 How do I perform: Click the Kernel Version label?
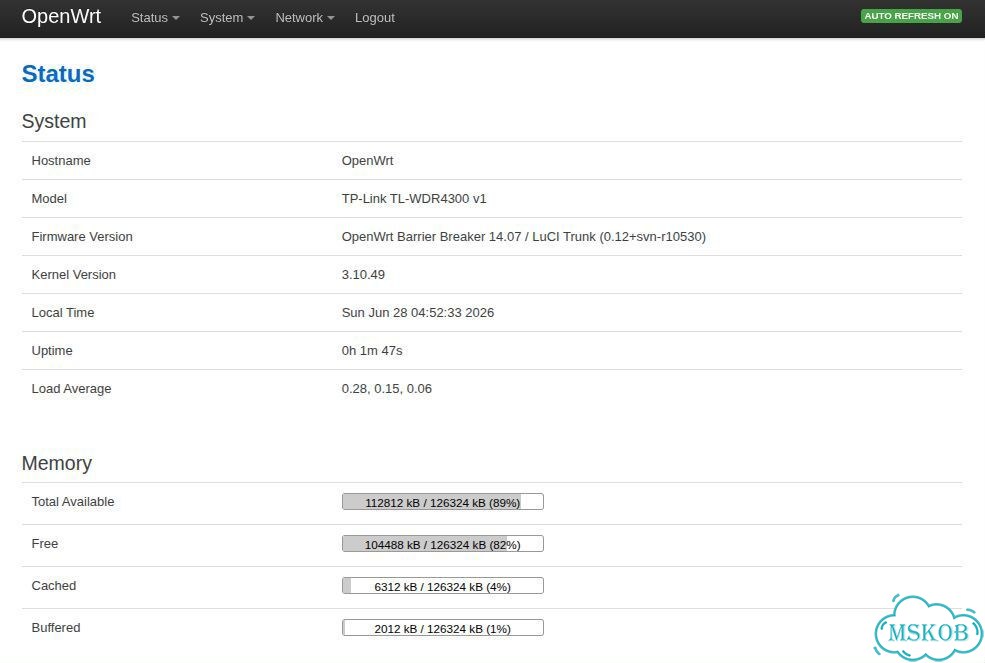(73, 275)
